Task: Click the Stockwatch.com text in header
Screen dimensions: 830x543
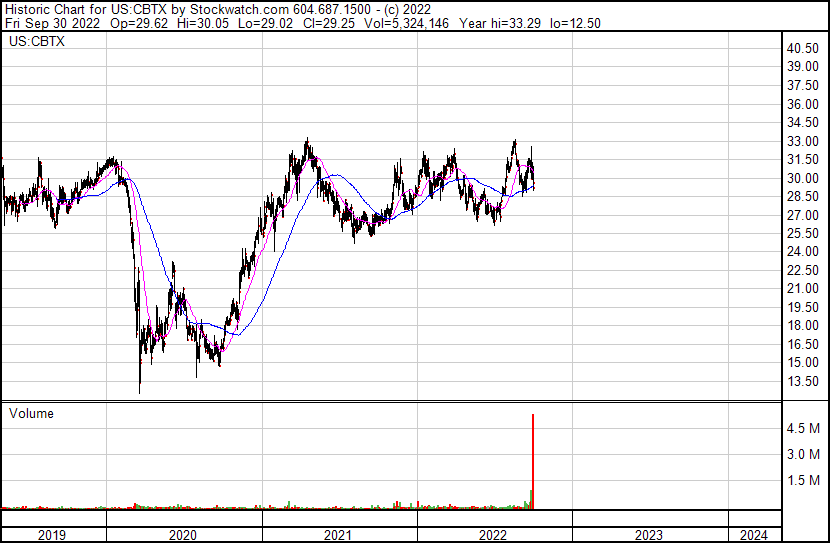Action: pyautogui.click(x=240, y=9)
